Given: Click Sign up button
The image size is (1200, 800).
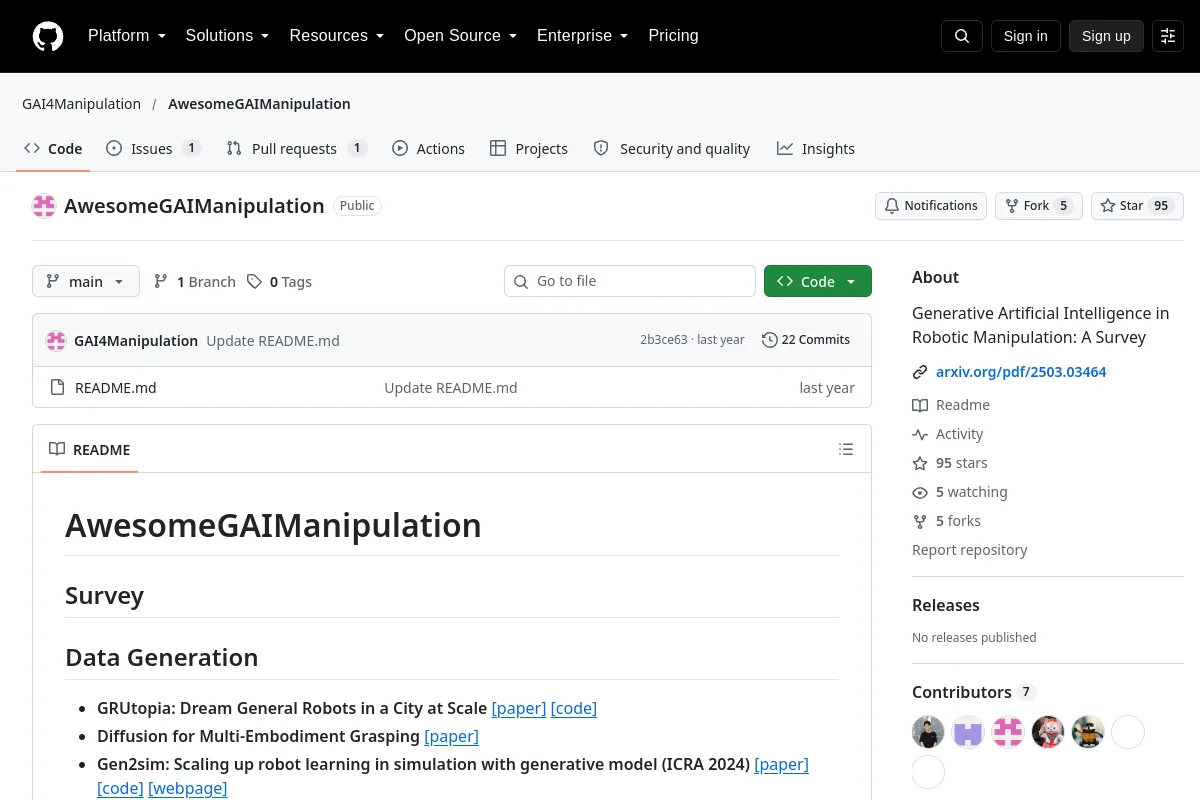Looking at the screenshot, I should [1106, 36].
